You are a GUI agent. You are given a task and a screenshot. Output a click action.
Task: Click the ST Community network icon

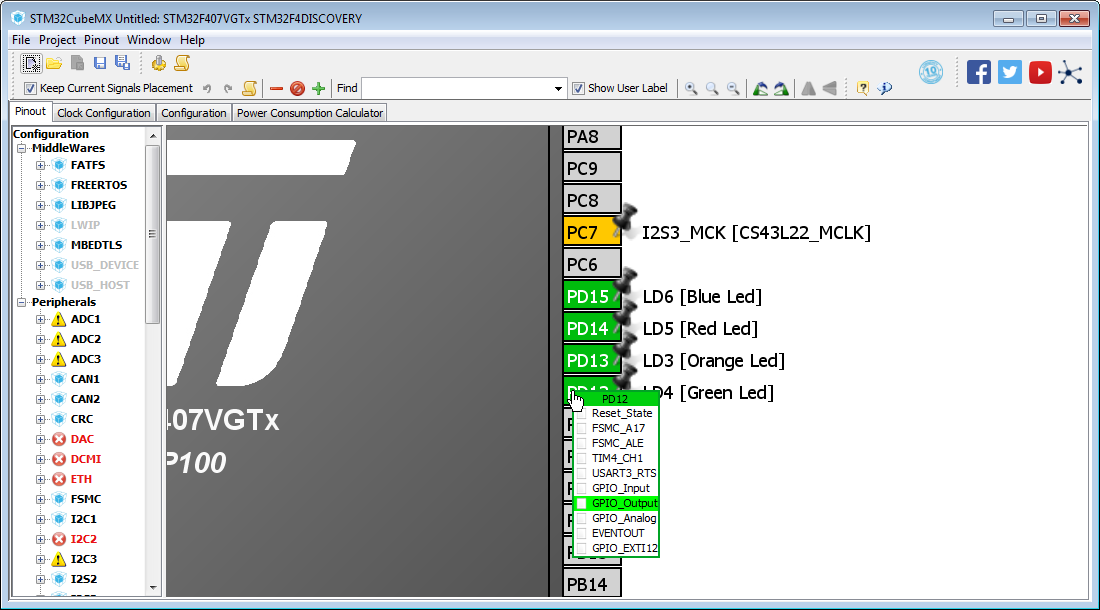(x=1071, y=72)
